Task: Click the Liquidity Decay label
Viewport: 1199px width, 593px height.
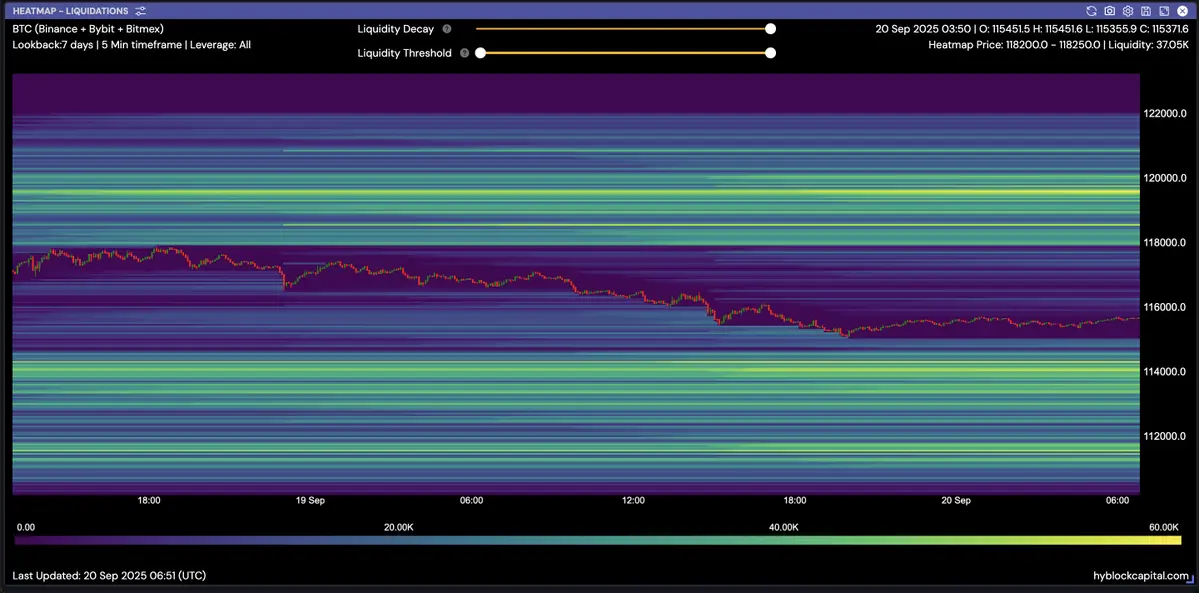Action: pos(396,29)
